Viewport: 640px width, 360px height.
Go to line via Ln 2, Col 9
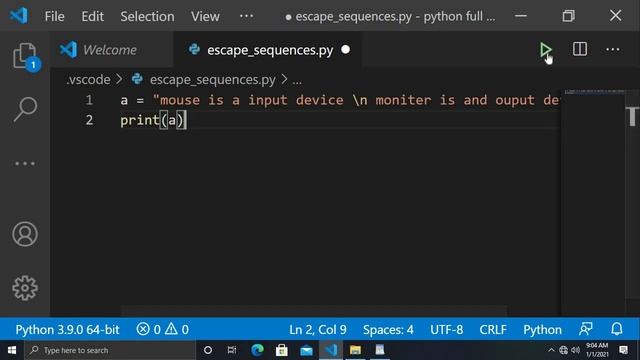pos(318,329)
